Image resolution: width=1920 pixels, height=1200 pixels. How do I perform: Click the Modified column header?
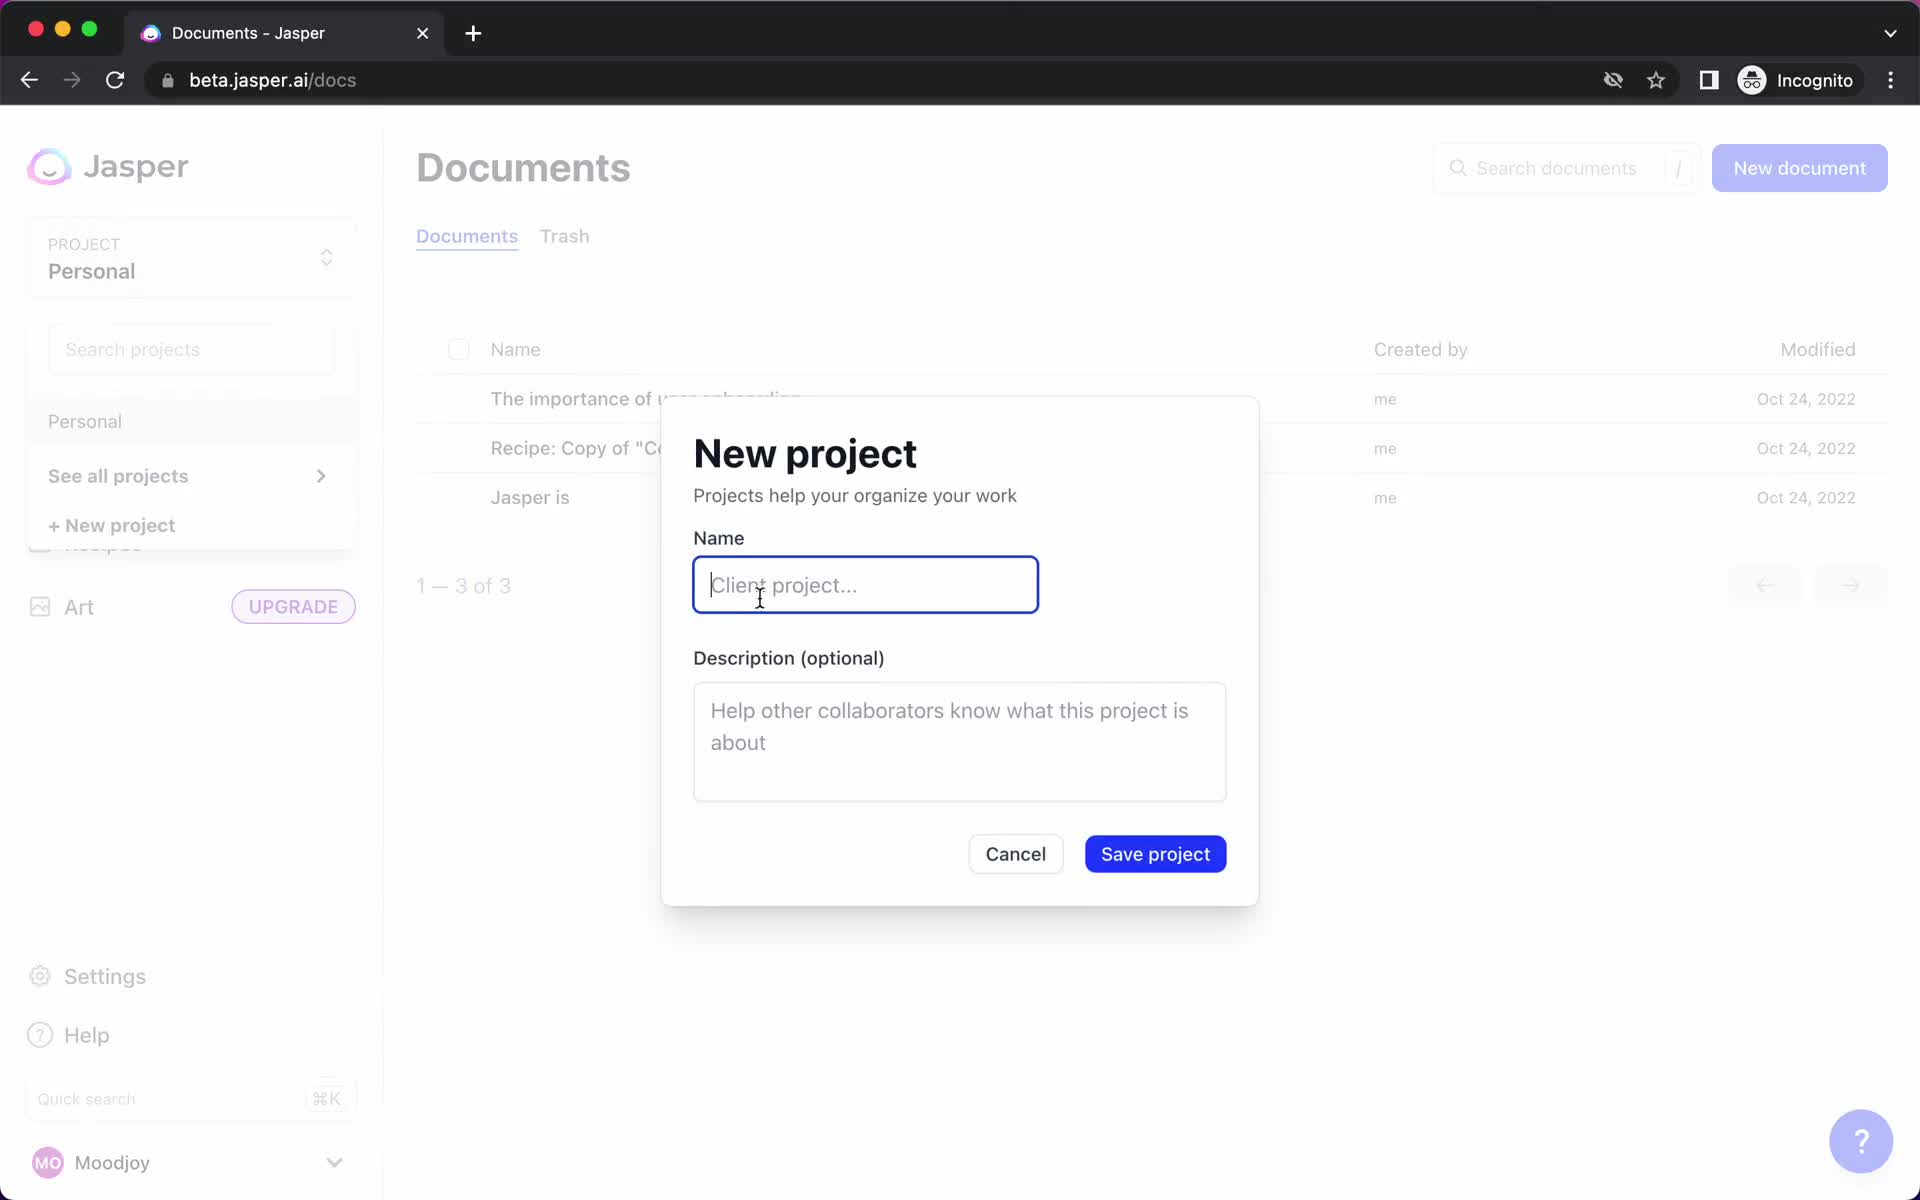coord(1817,349)
